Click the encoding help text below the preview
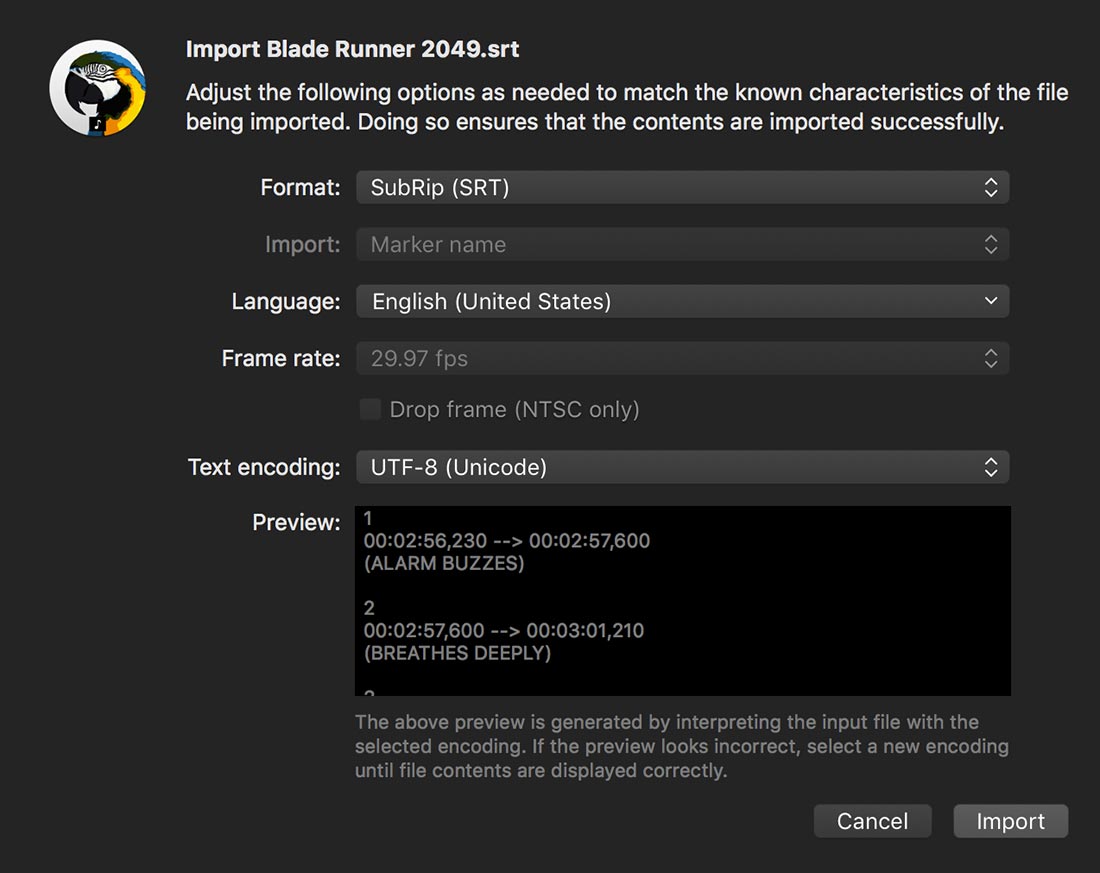 point(681,746)
